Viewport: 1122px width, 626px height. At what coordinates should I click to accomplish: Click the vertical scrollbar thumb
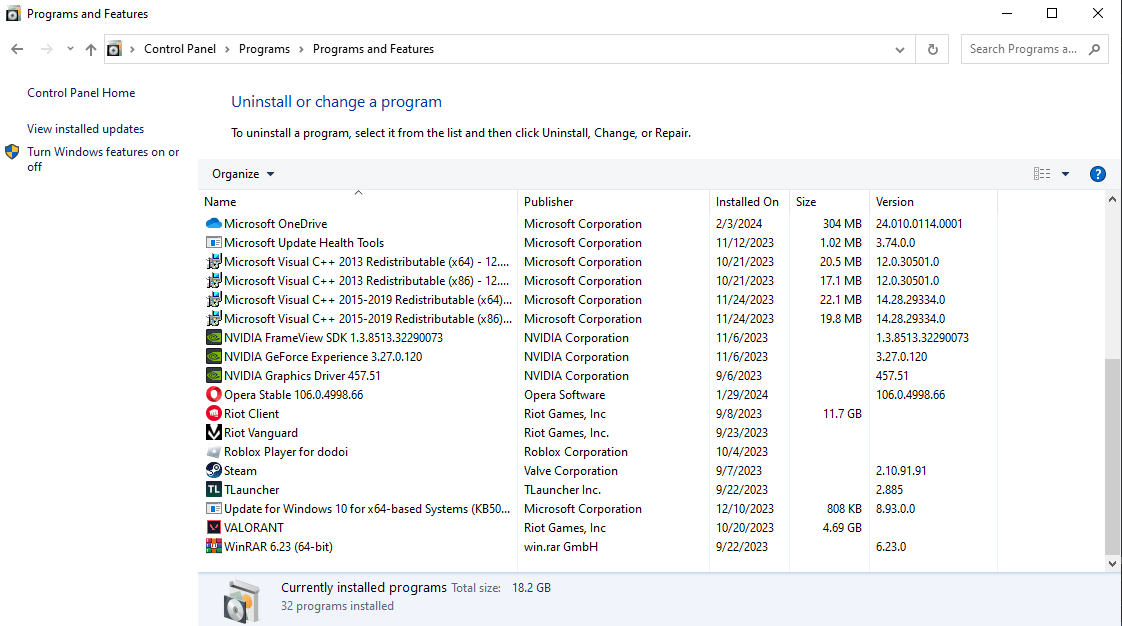[1112, 456]
